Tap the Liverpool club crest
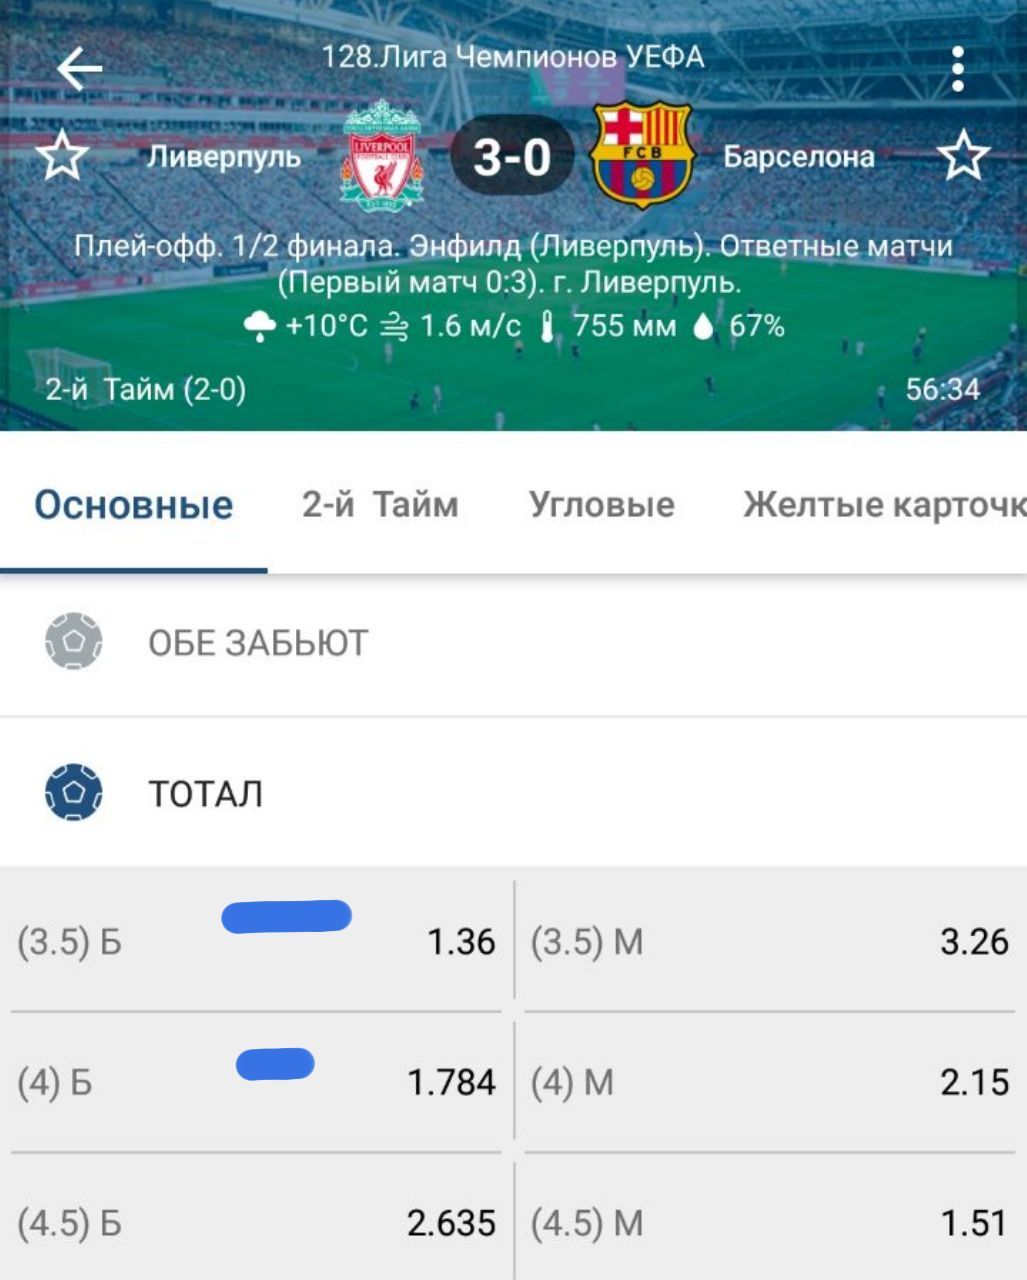 [381, 155]
